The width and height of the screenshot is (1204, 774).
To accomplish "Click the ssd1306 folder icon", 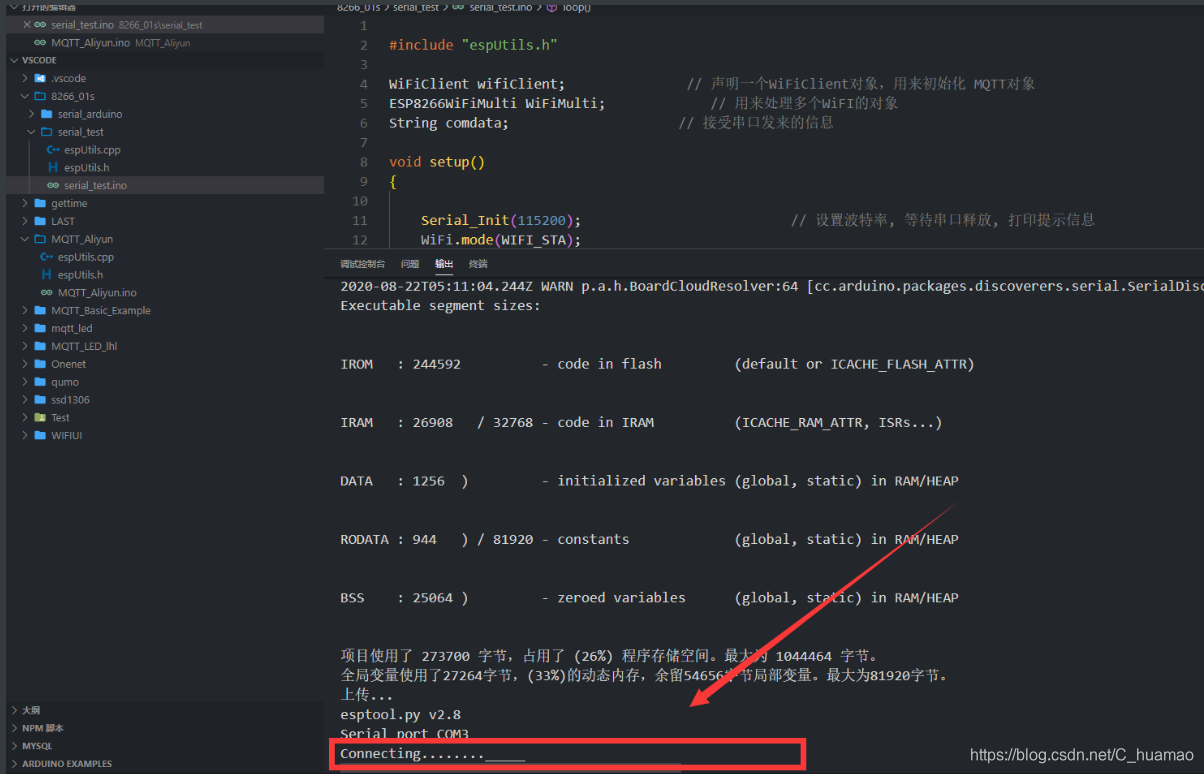I will [40, 400].
